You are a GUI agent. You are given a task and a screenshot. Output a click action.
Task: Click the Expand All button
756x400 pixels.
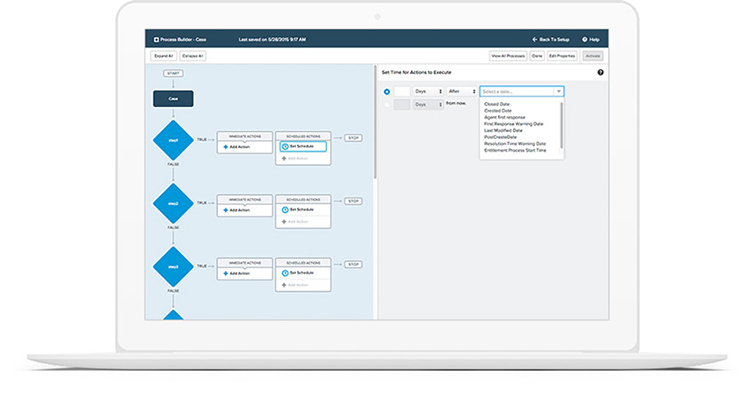point(162,56)
